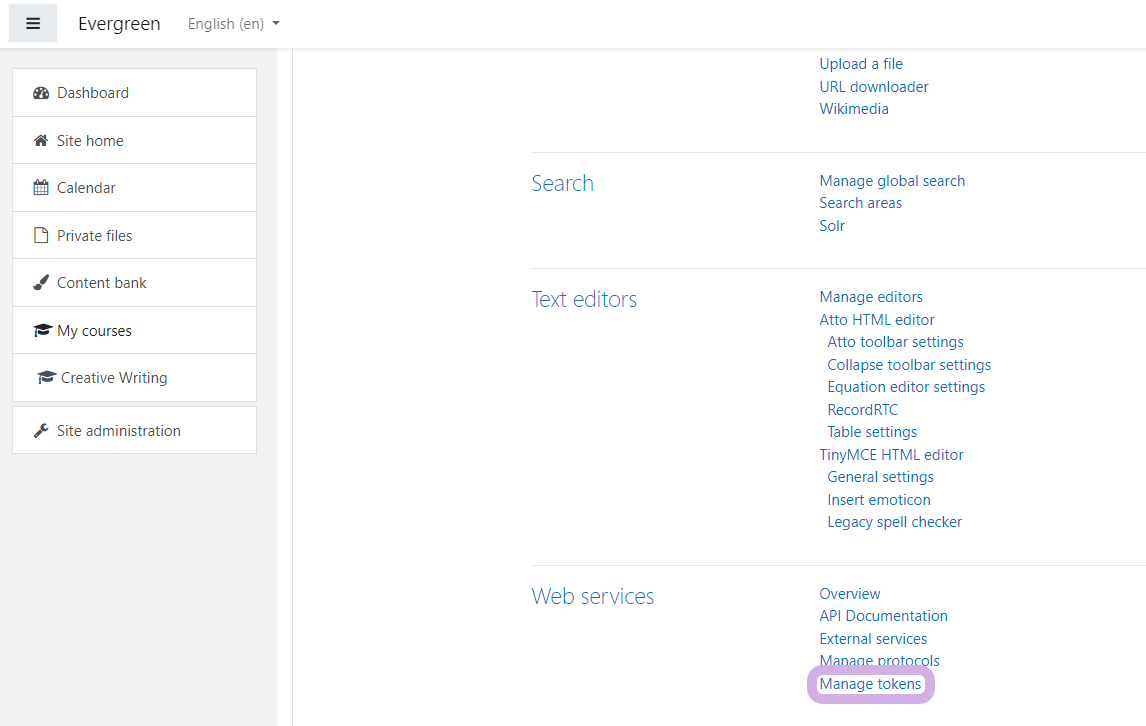
Task: Open Creative Writing course in sidebar
Action: pos(113,378)
